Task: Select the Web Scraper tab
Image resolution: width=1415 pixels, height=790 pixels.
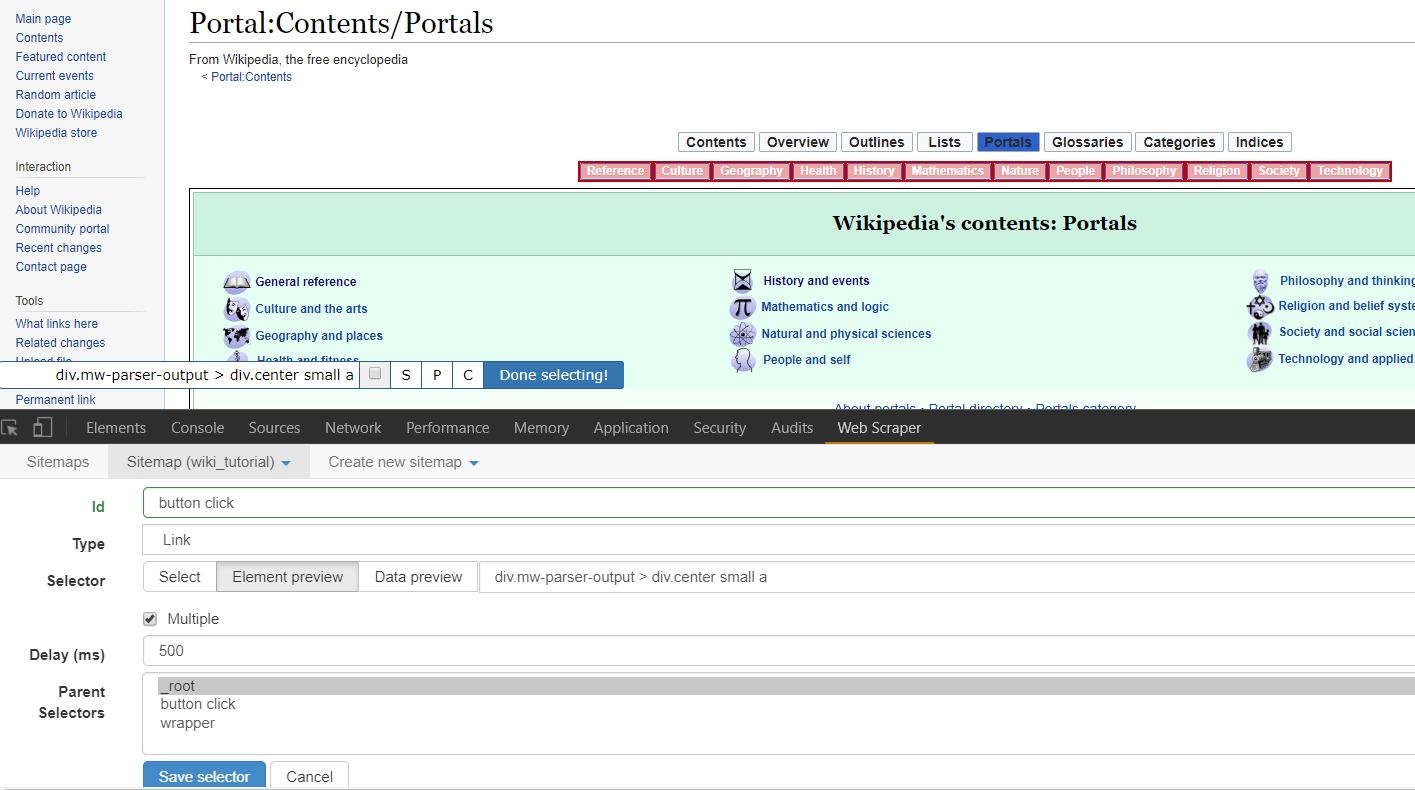Action: [879, 428]
